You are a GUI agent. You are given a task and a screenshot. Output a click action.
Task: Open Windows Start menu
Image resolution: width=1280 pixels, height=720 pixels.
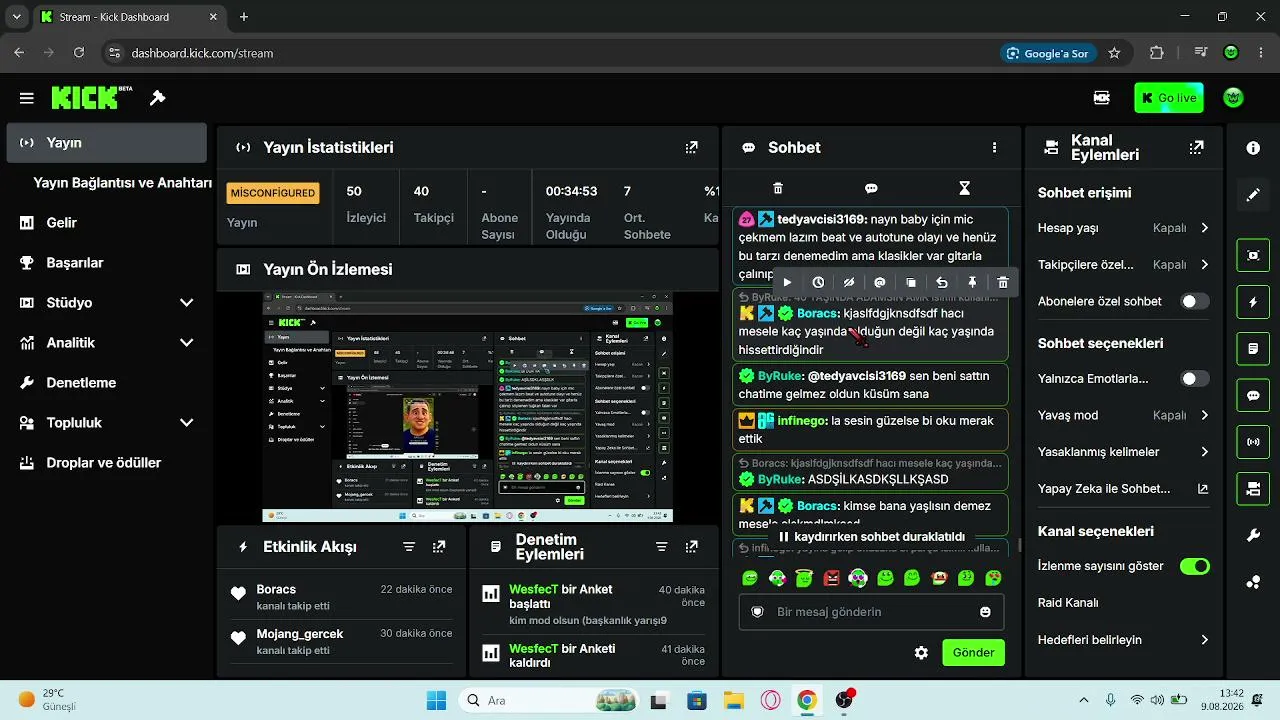(x=437, y=700)
